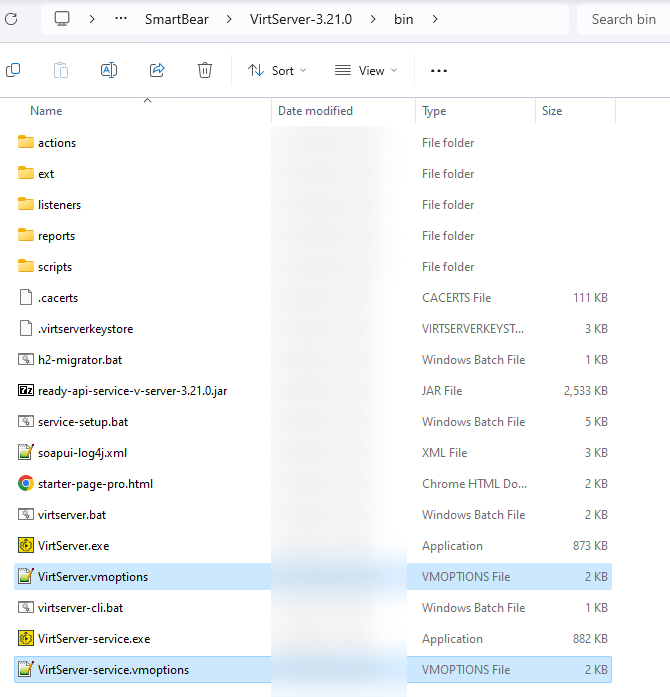Viewport: 670px width, 697px height.
Task: Click the Refresh button
Action: pos(11,19)
